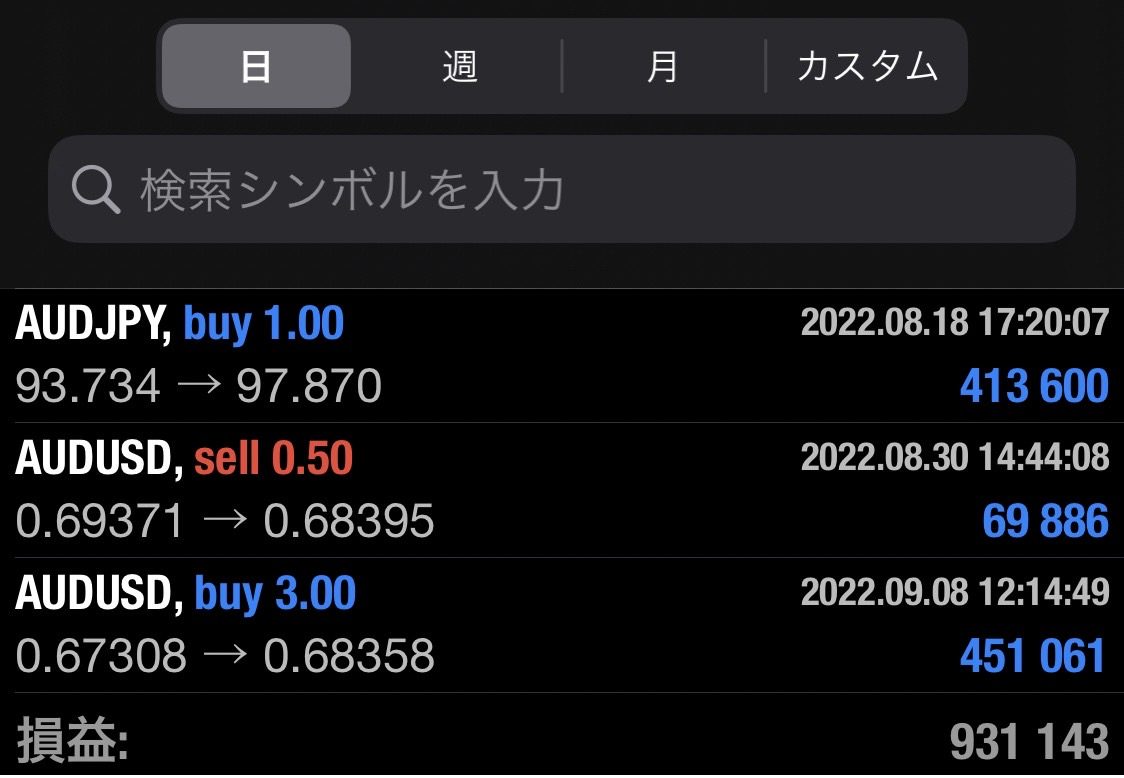Click the 2022.09.08 12:14:49 timestamp
This screenshot has height=778, width=1124.
pos(954,593)
